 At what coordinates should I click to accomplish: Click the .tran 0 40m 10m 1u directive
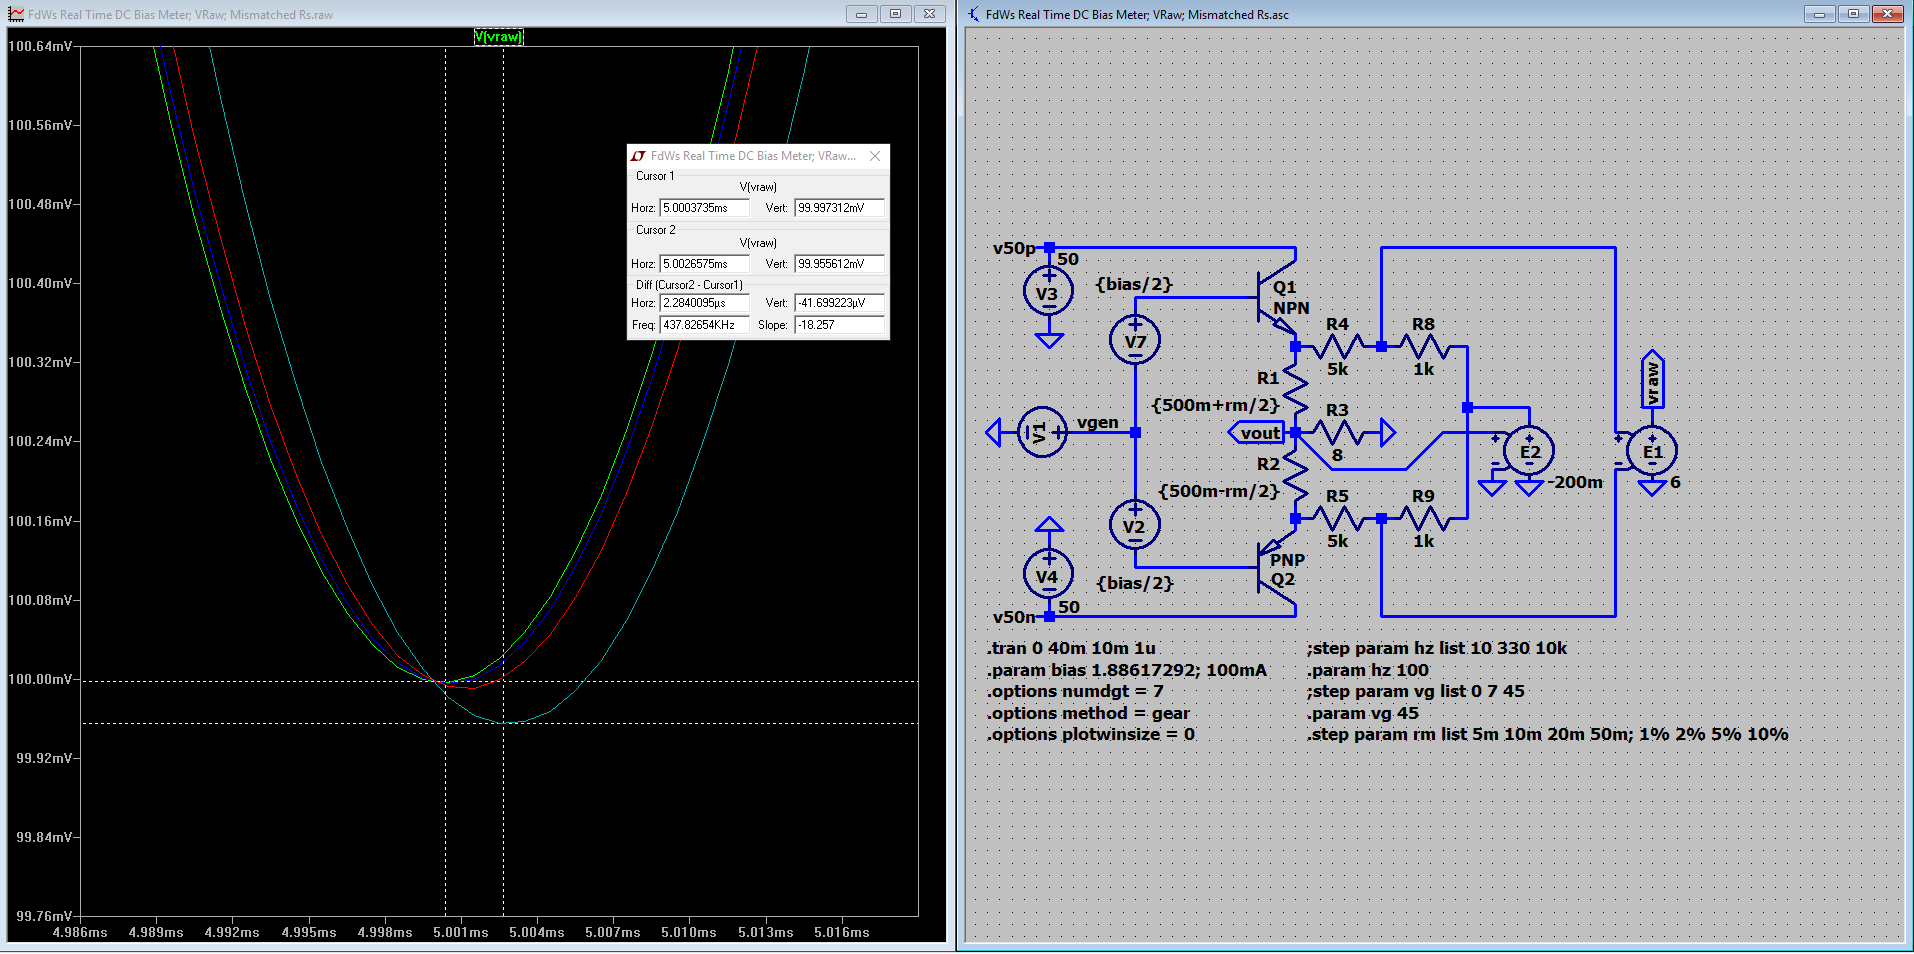1071,648
